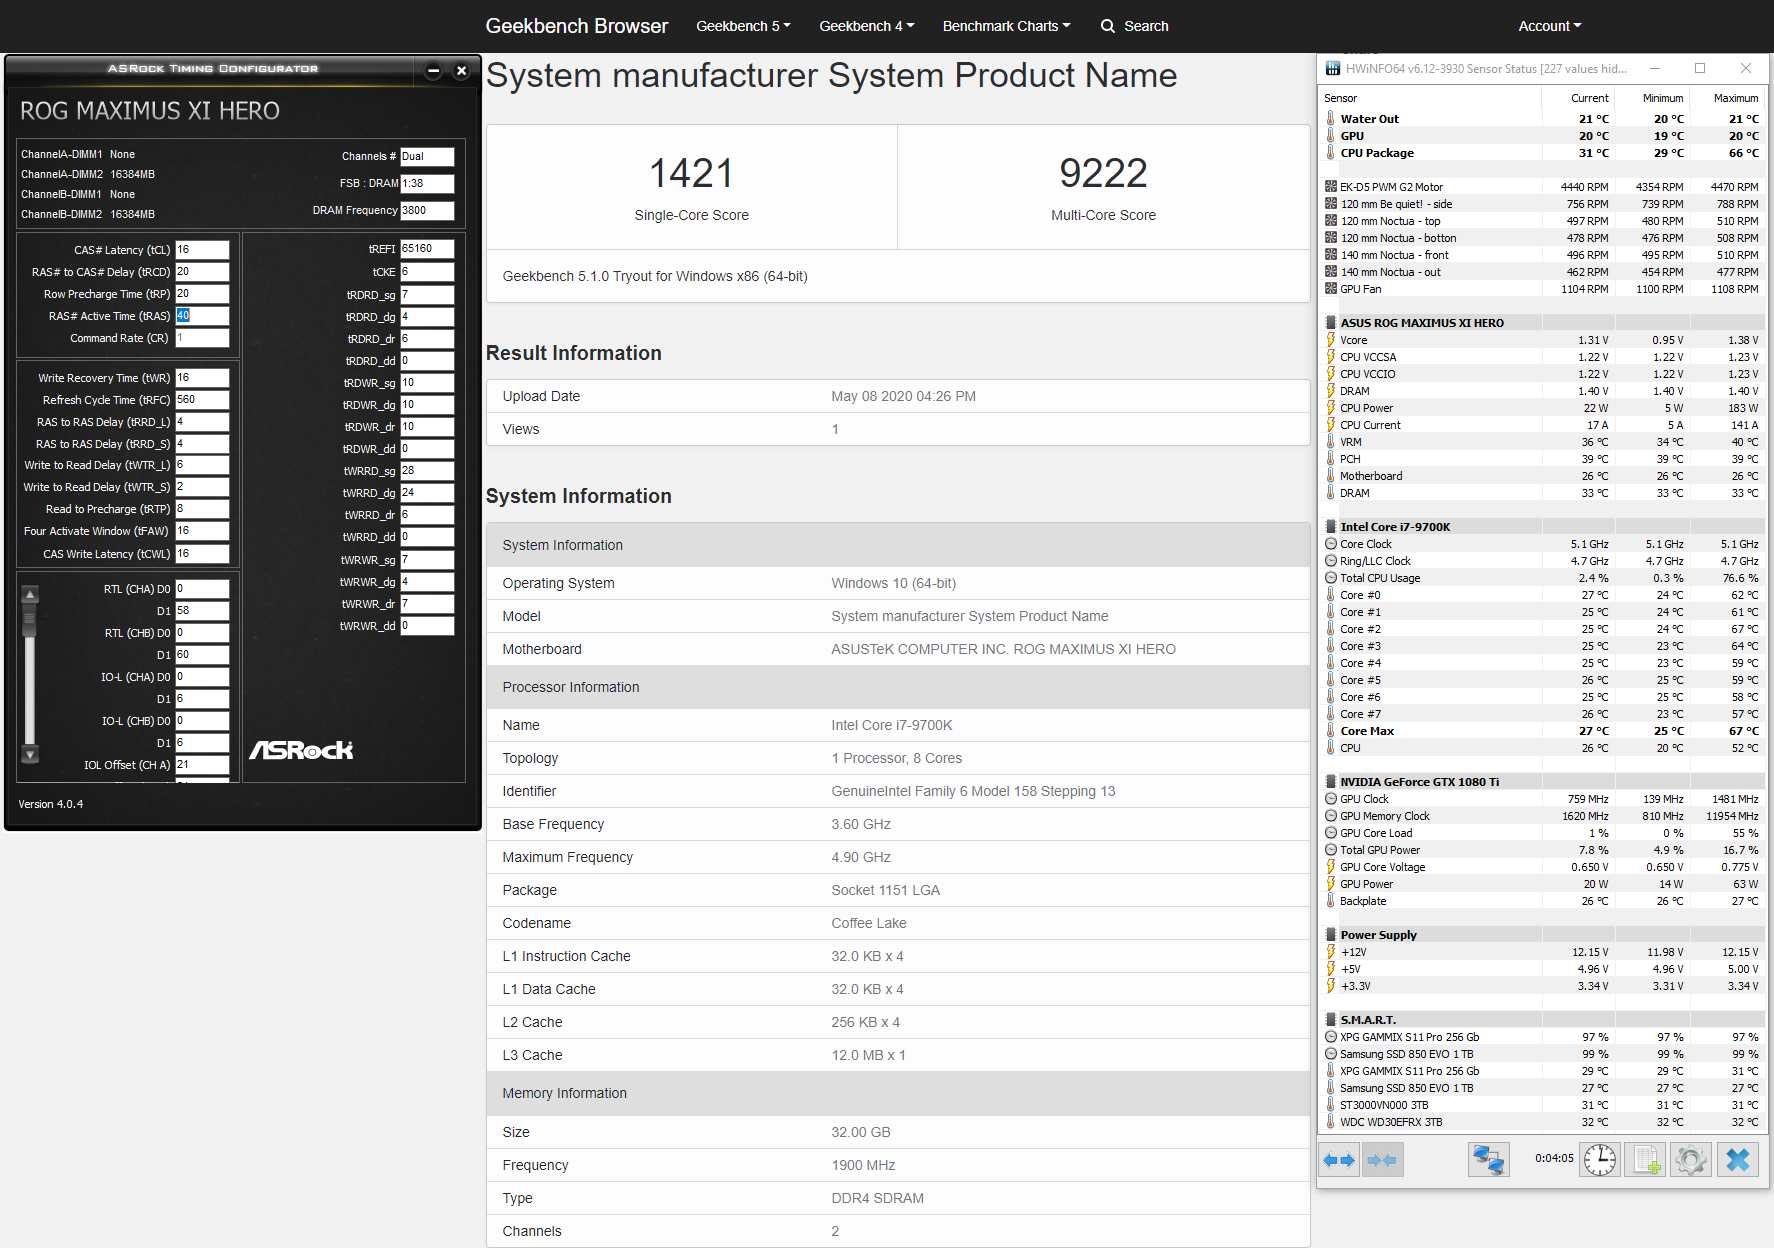Click the thermometer icon beside CPU Package
Image resolution: width=1774 pixels, height=1248 pixels.
pyautogui.click(x=1331, y=153)
